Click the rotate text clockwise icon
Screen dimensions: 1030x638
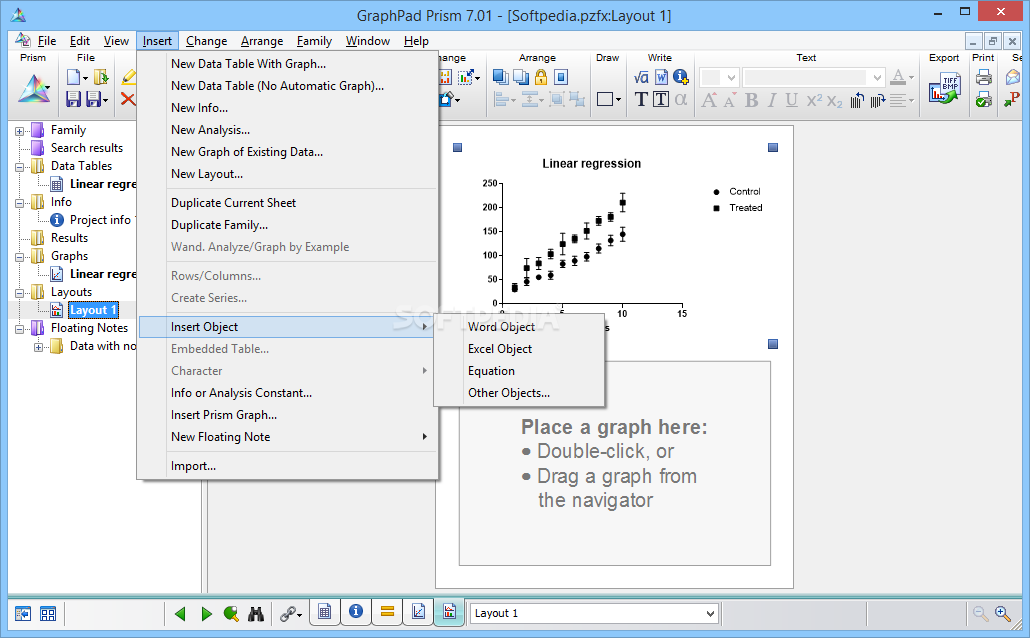[x=878, y=100]
